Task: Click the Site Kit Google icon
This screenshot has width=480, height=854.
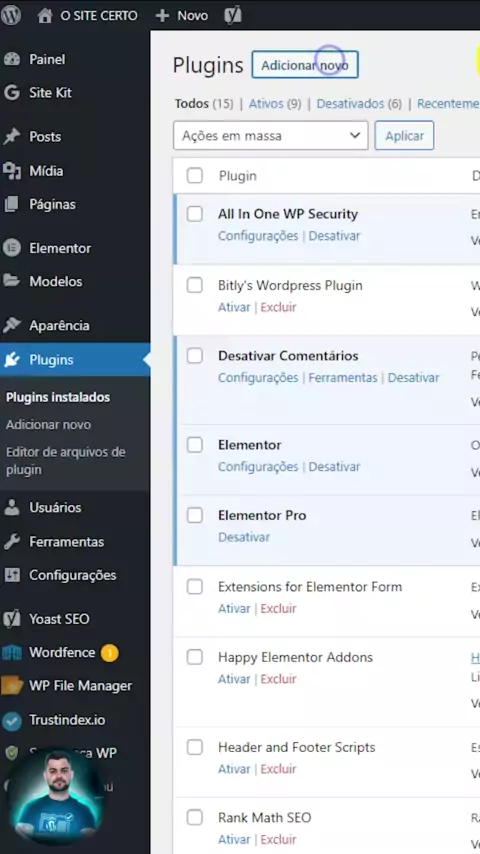Action: coord(11,93)
